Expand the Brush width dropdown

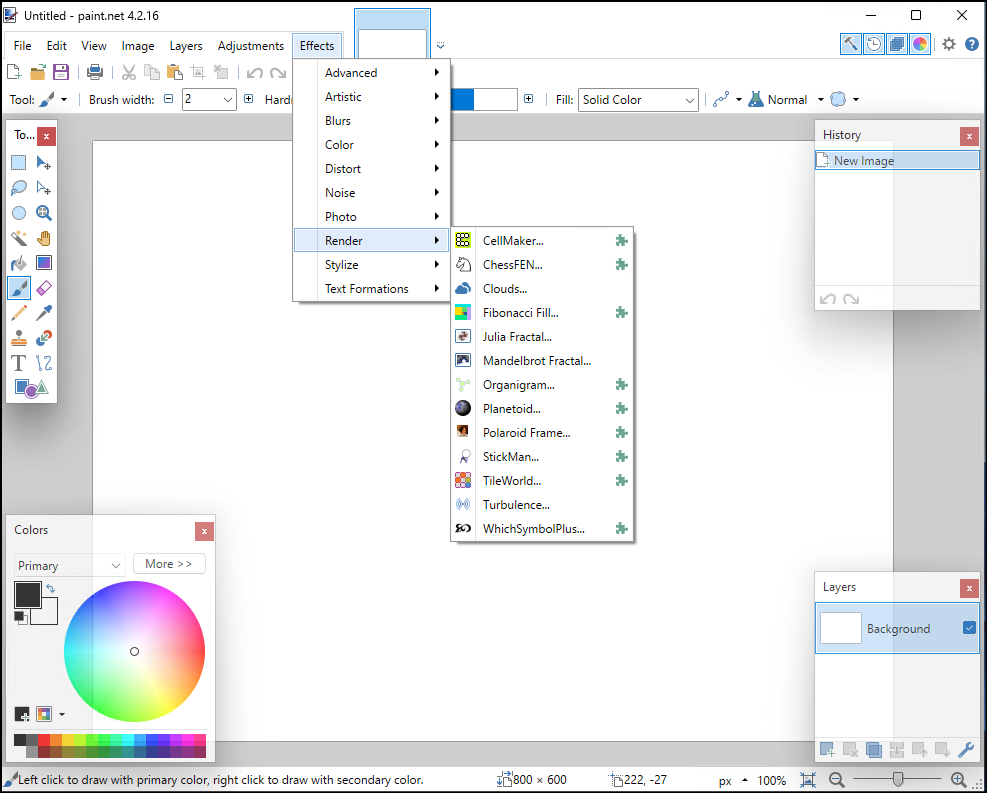coord(228,100)
